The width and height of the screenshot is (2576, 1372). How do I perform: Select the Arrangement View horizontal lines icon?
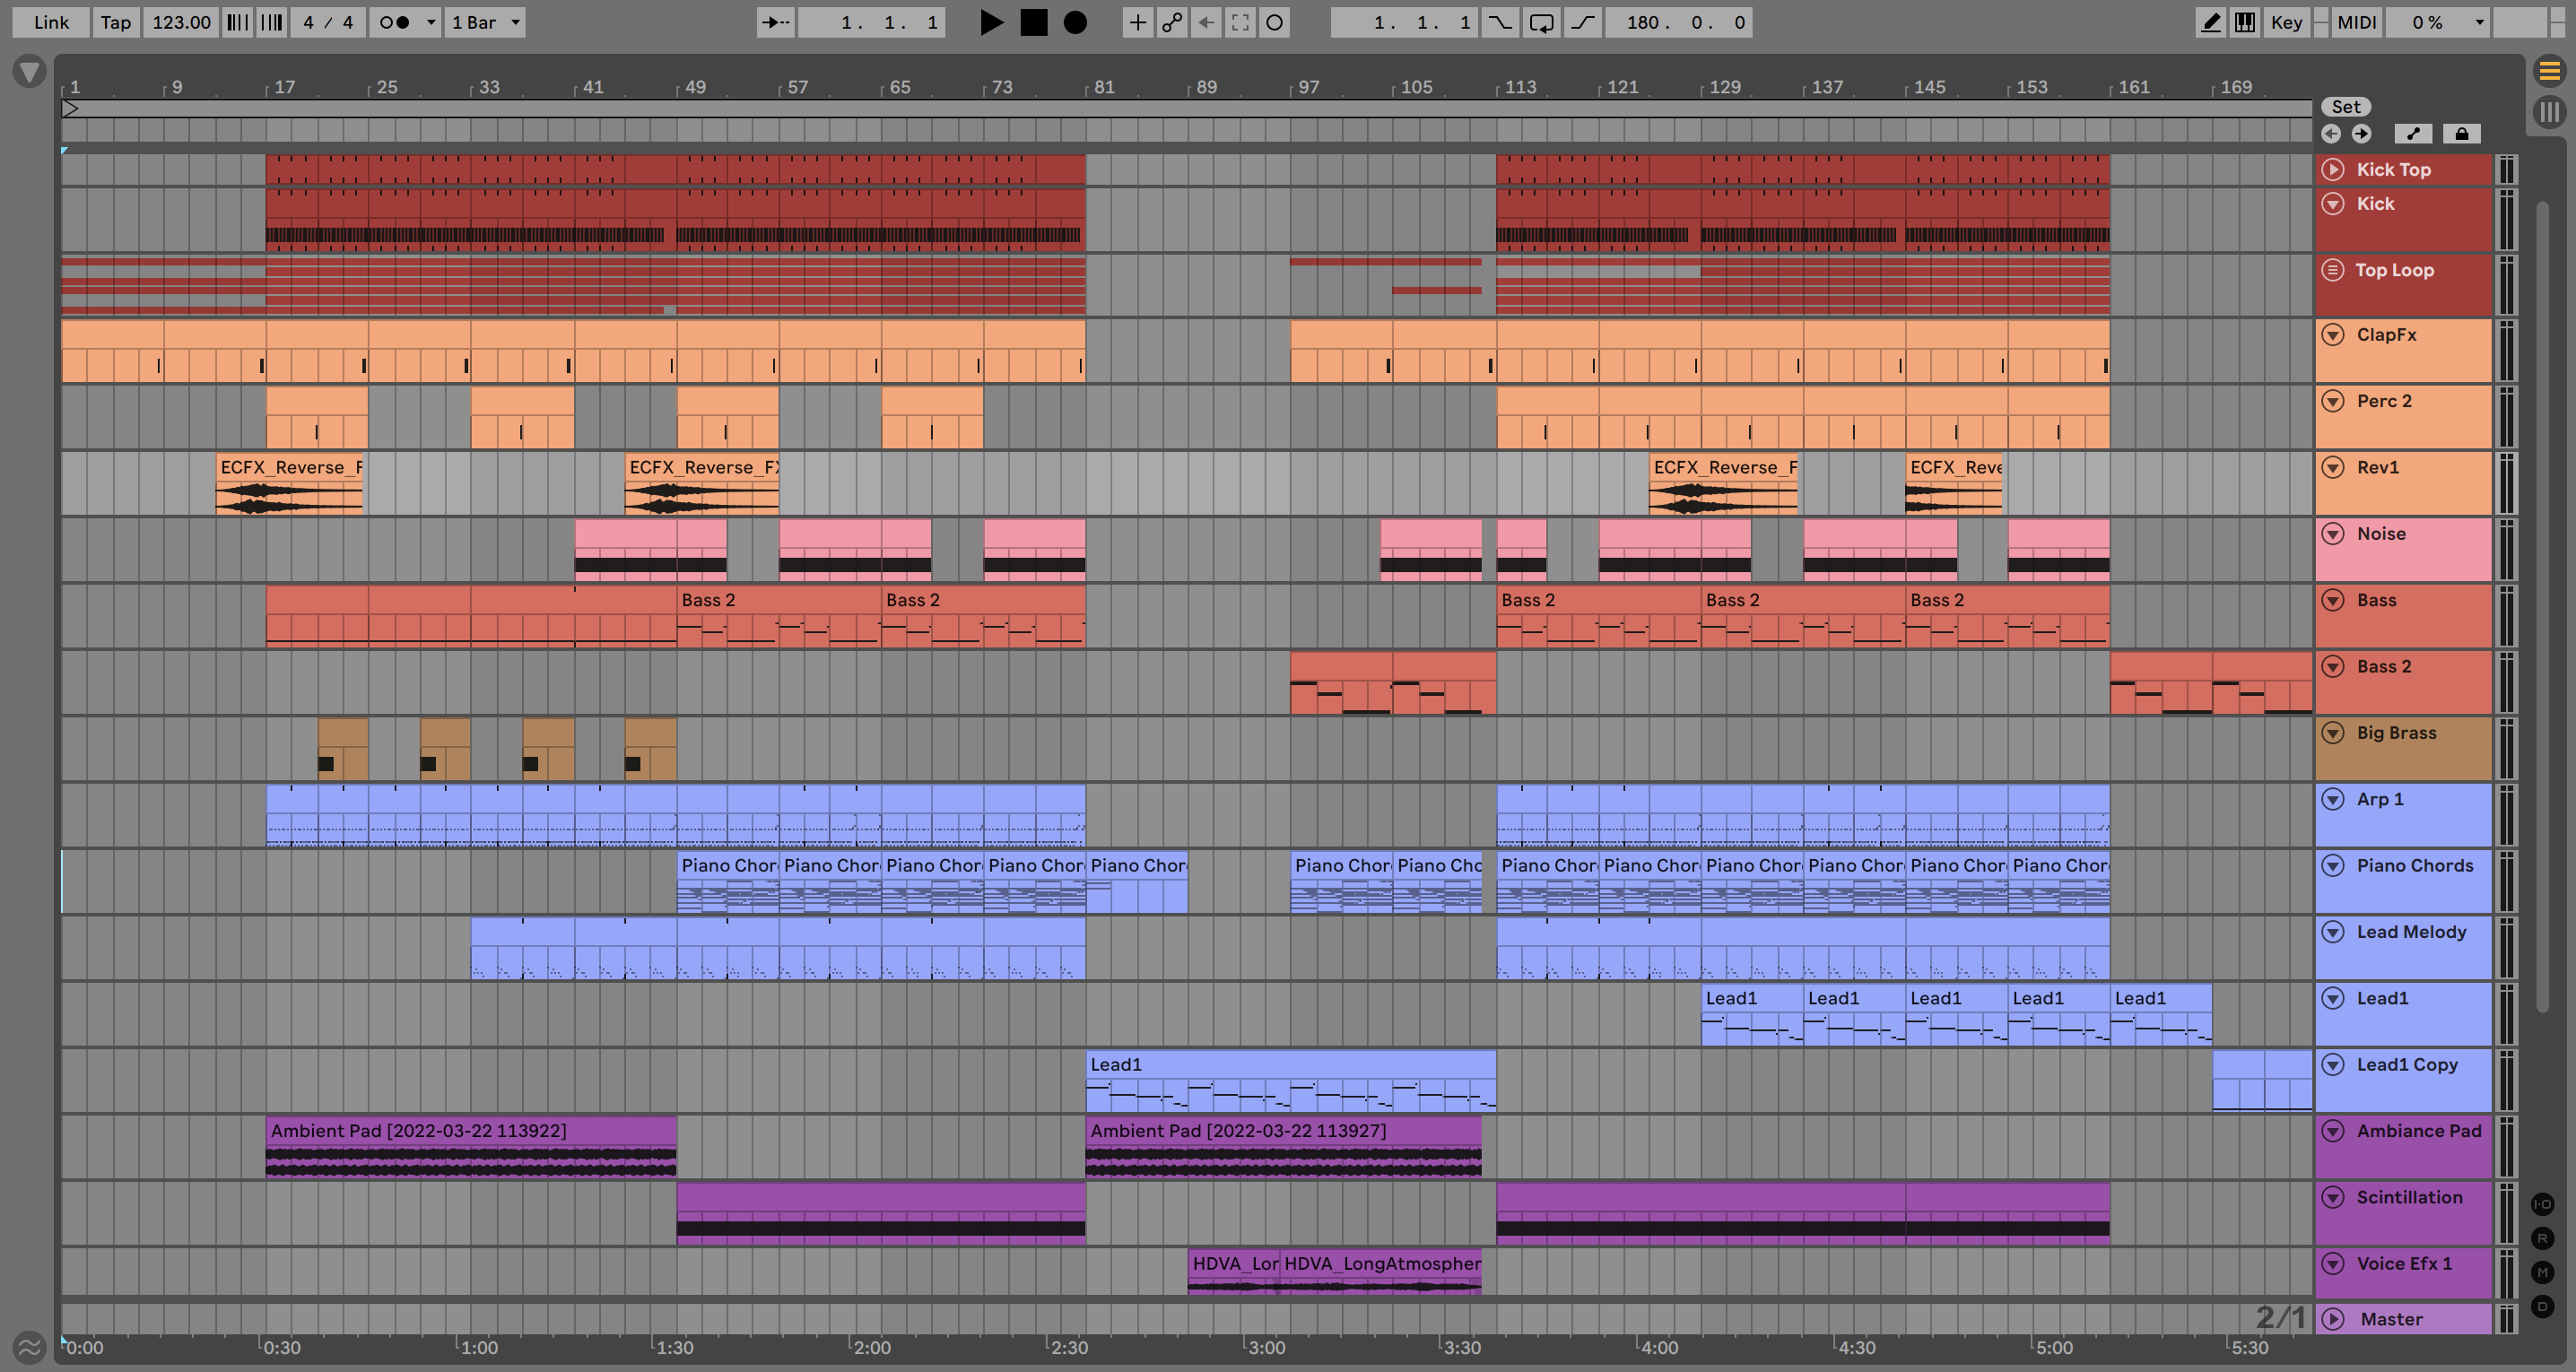pyautogui.click(x=2549, y=71)
